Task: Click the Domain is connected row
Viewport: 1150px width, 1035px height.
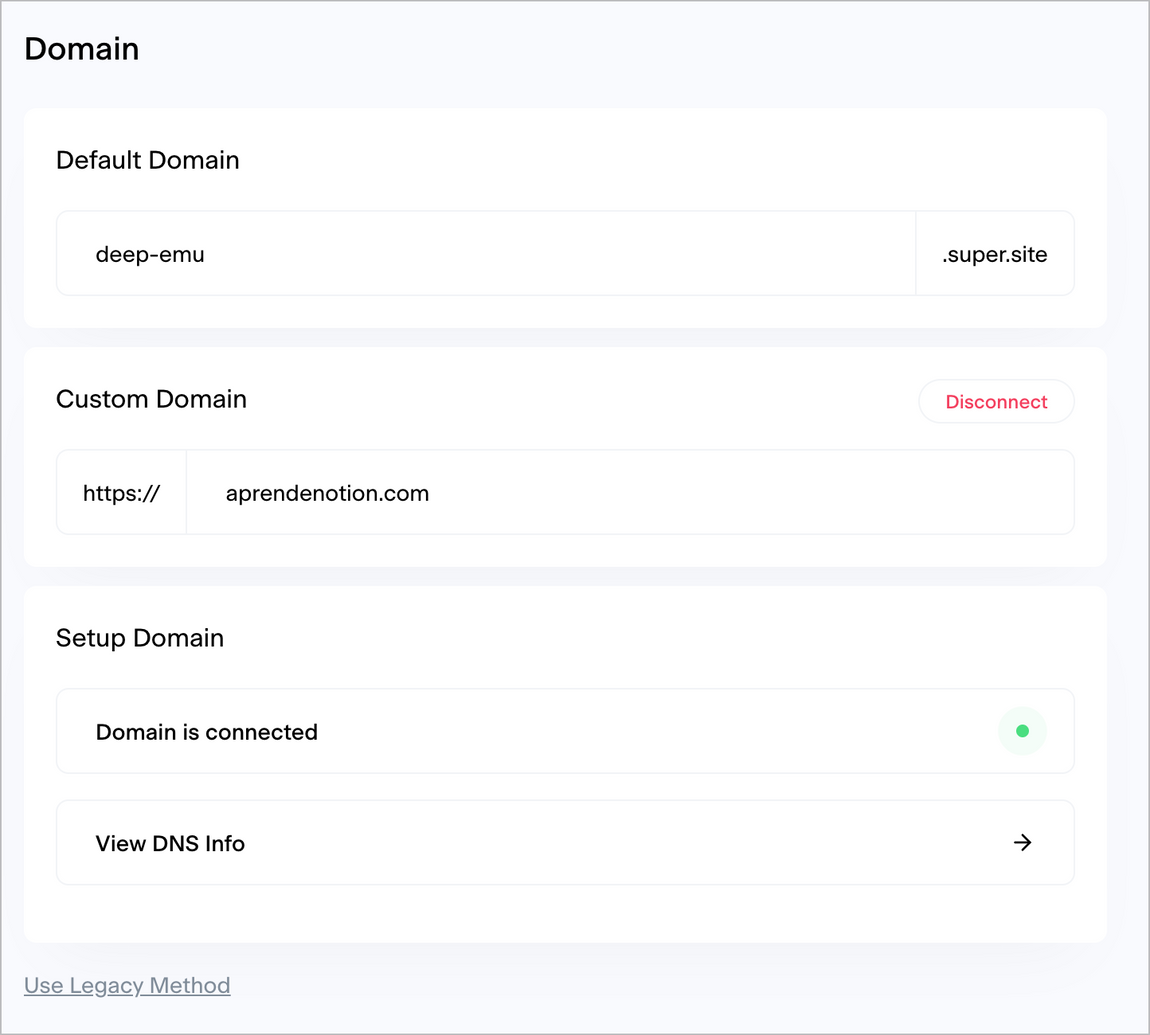Action: (565, 731)
